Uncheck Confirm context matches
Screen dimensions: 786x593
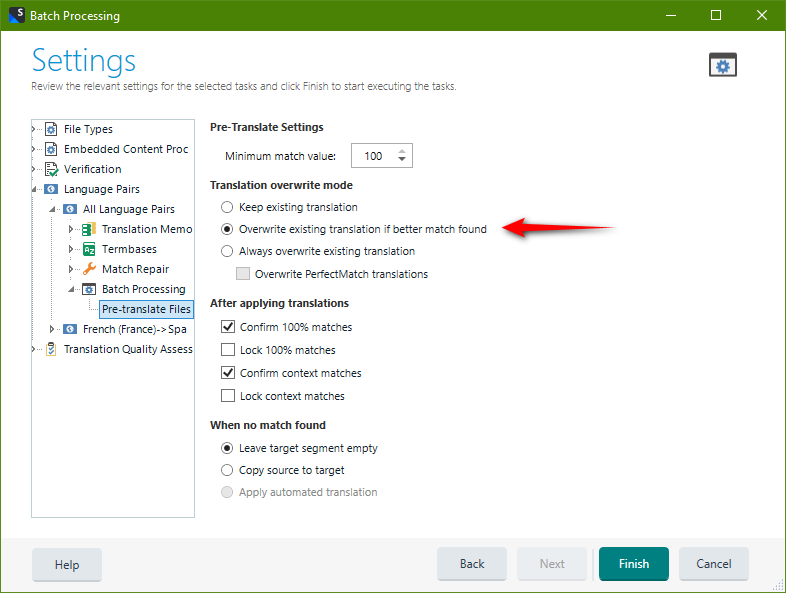pyautogui.click(x=228, y=373)
